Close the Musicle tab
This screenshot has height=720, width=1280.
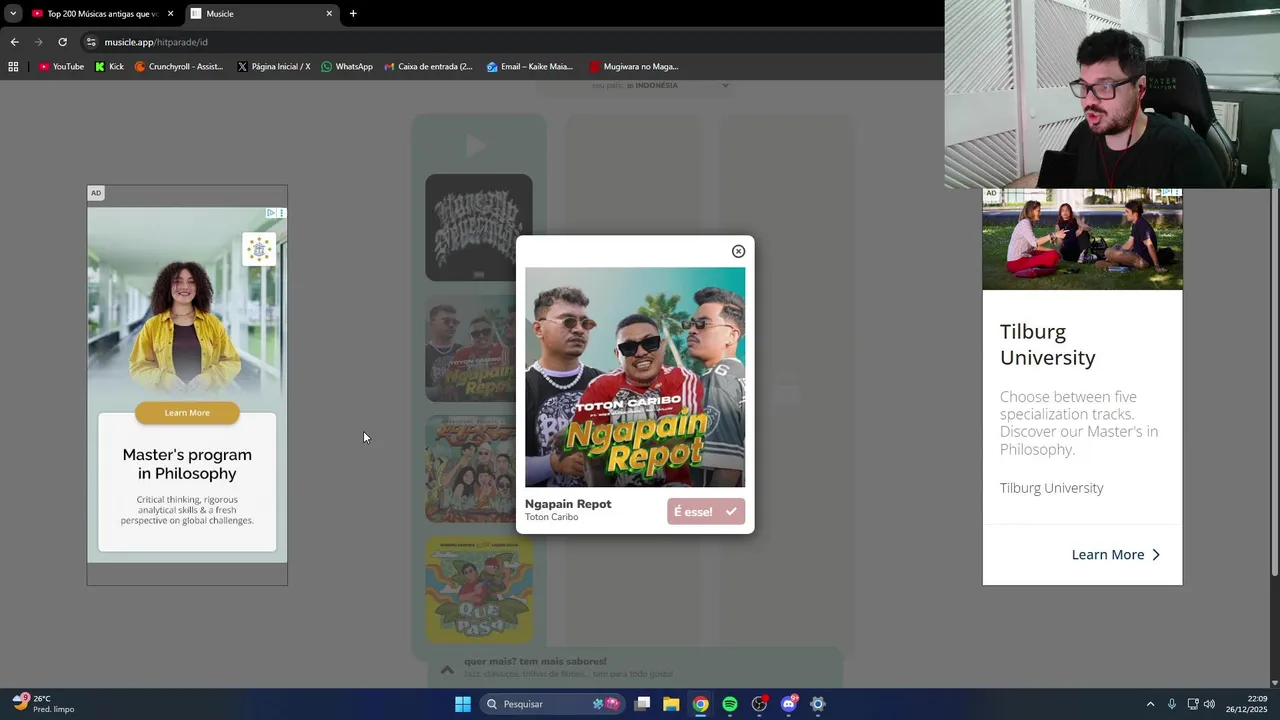[329, 14]
